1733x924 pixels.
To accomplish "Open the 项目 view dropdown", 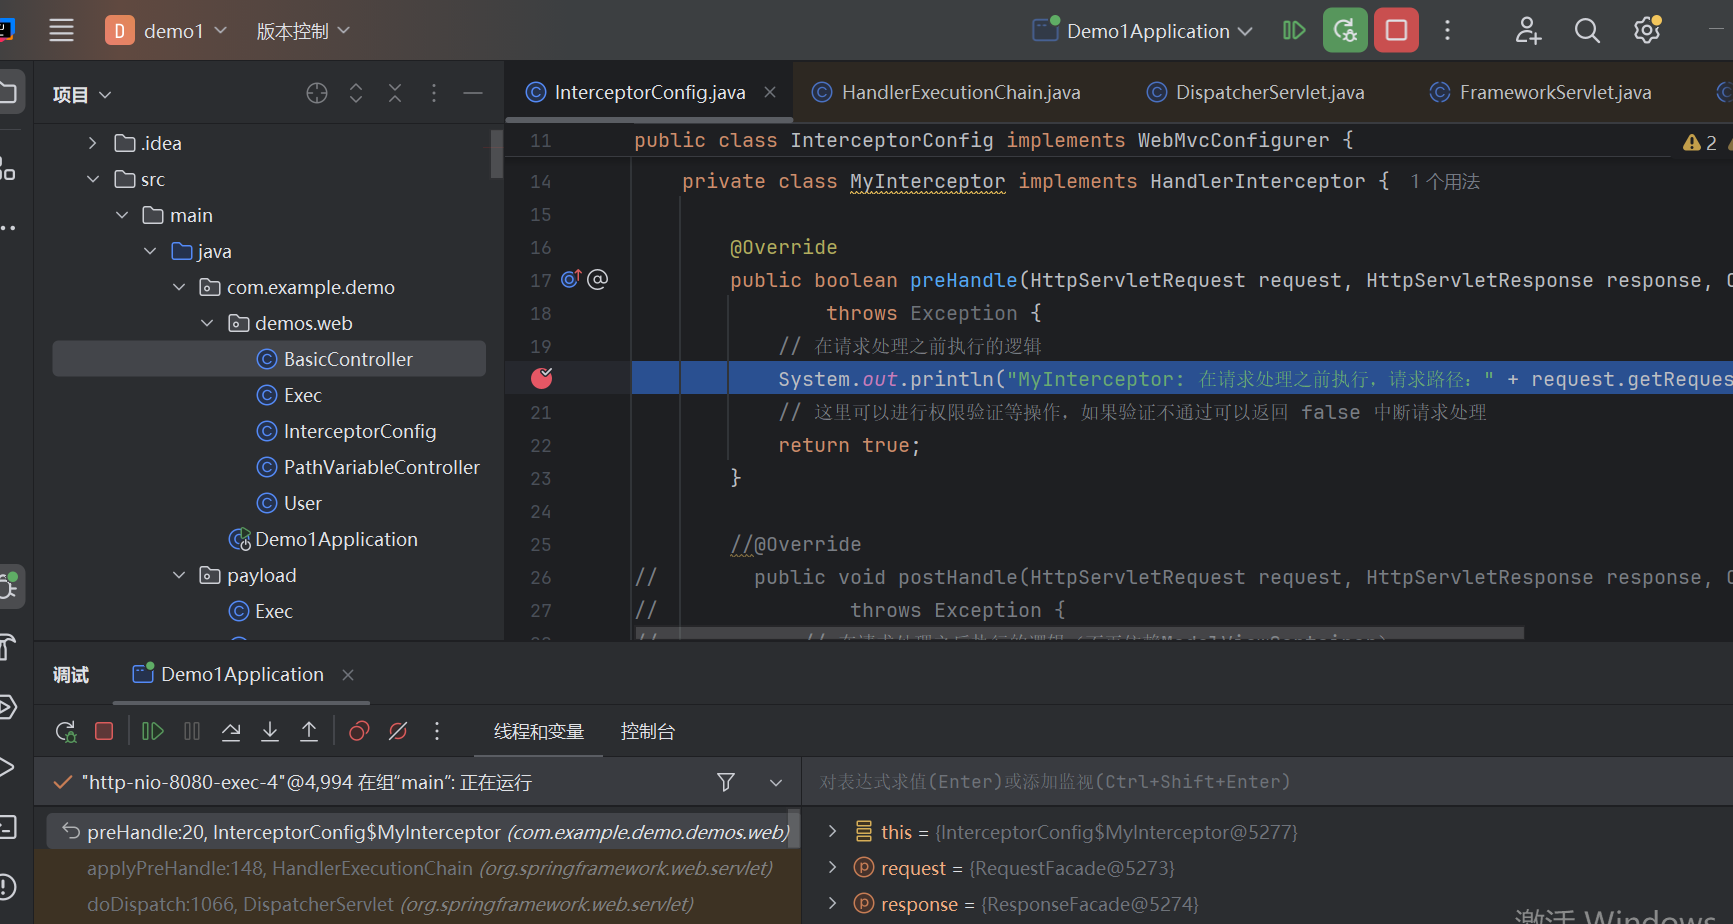I will pyautogui.click(x=82, y=95).
